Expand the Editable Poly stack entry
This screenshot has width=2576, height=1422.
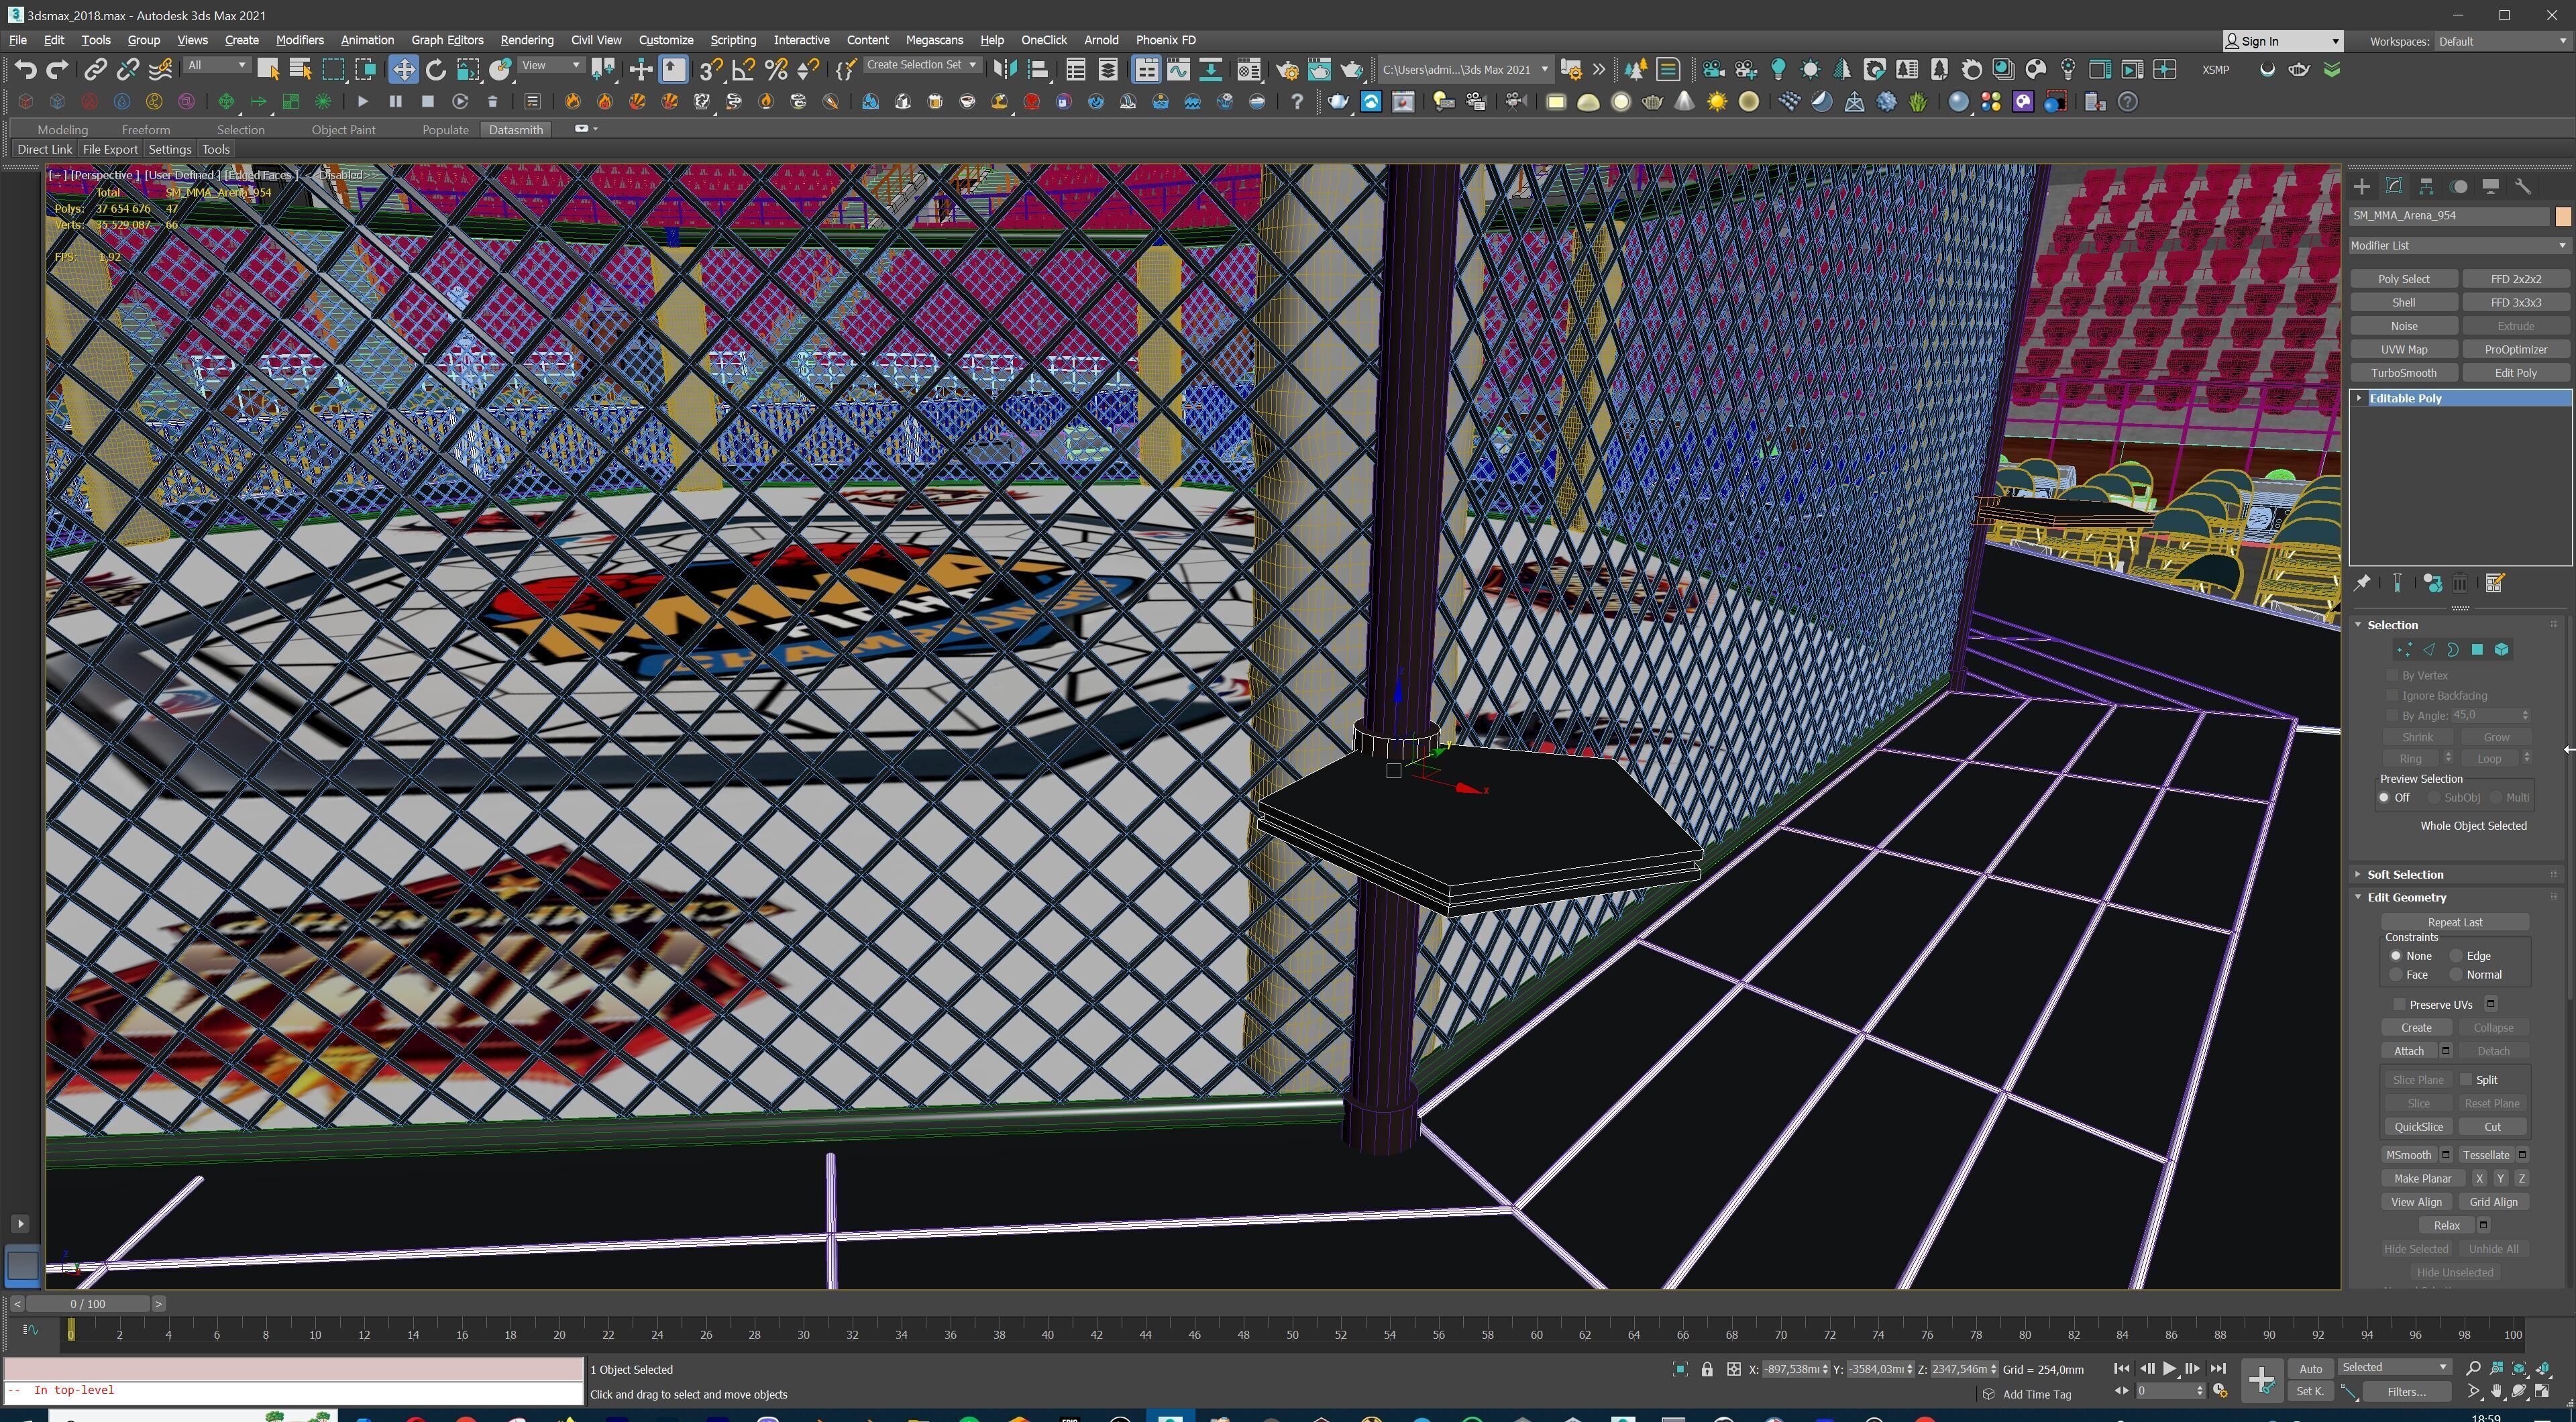(2360, 398)
